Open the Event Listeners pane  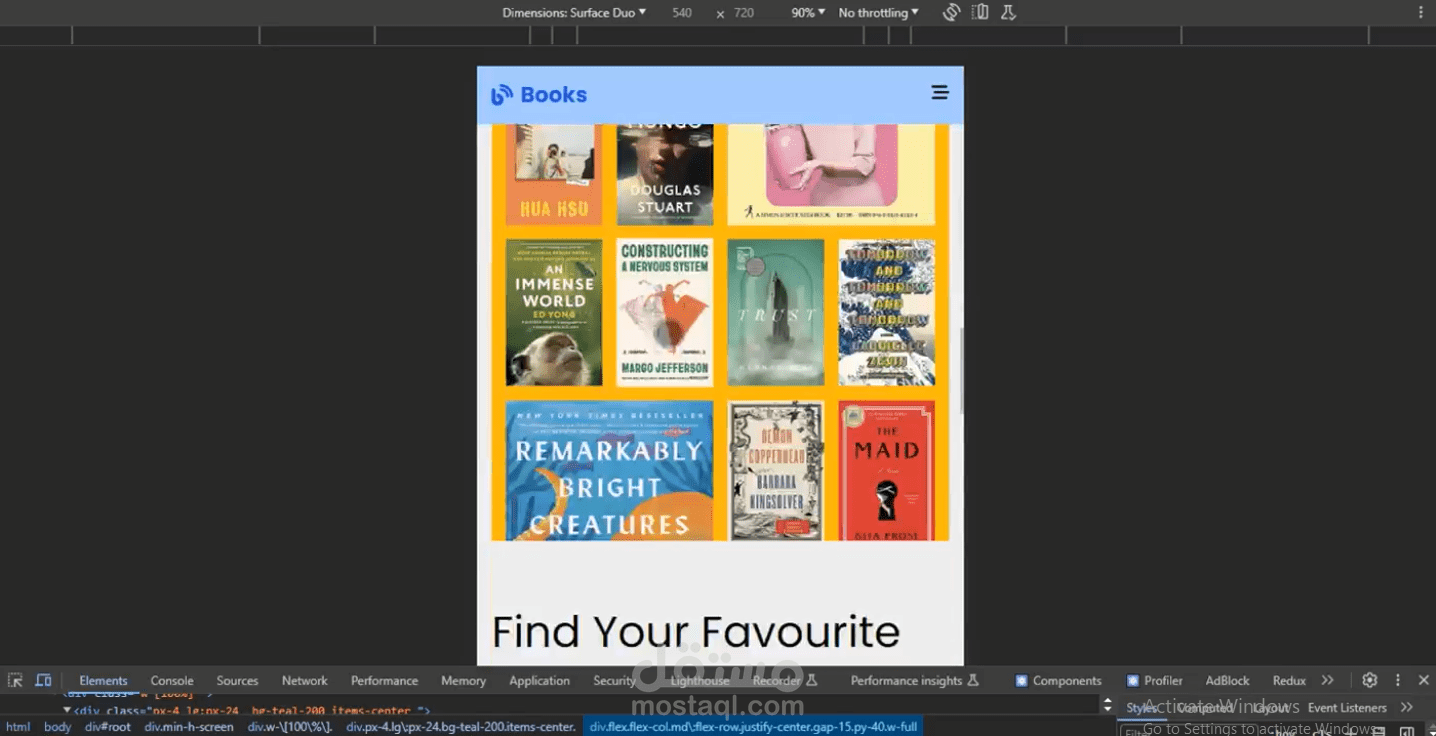pyautogui.click(x=1347, y=708)
